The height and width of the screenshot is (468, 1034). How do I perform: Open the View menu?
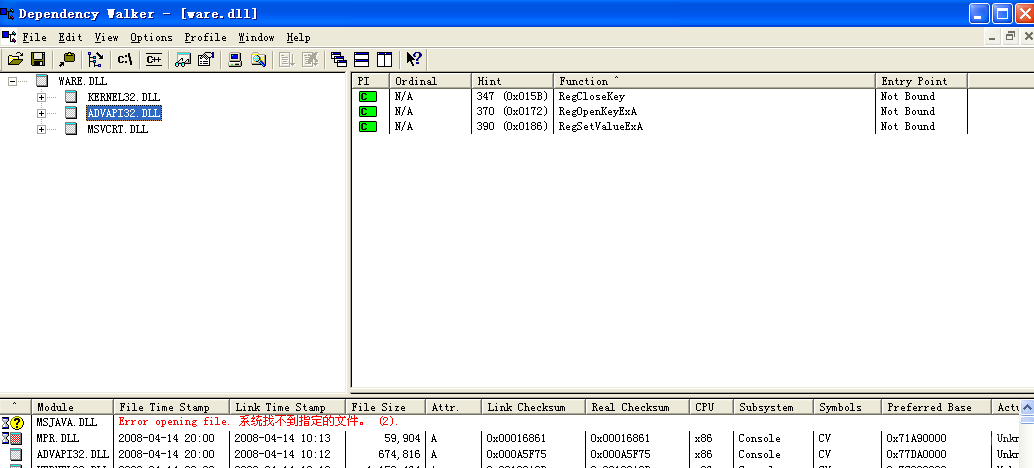pyautogui.click(x=106, y=38)
